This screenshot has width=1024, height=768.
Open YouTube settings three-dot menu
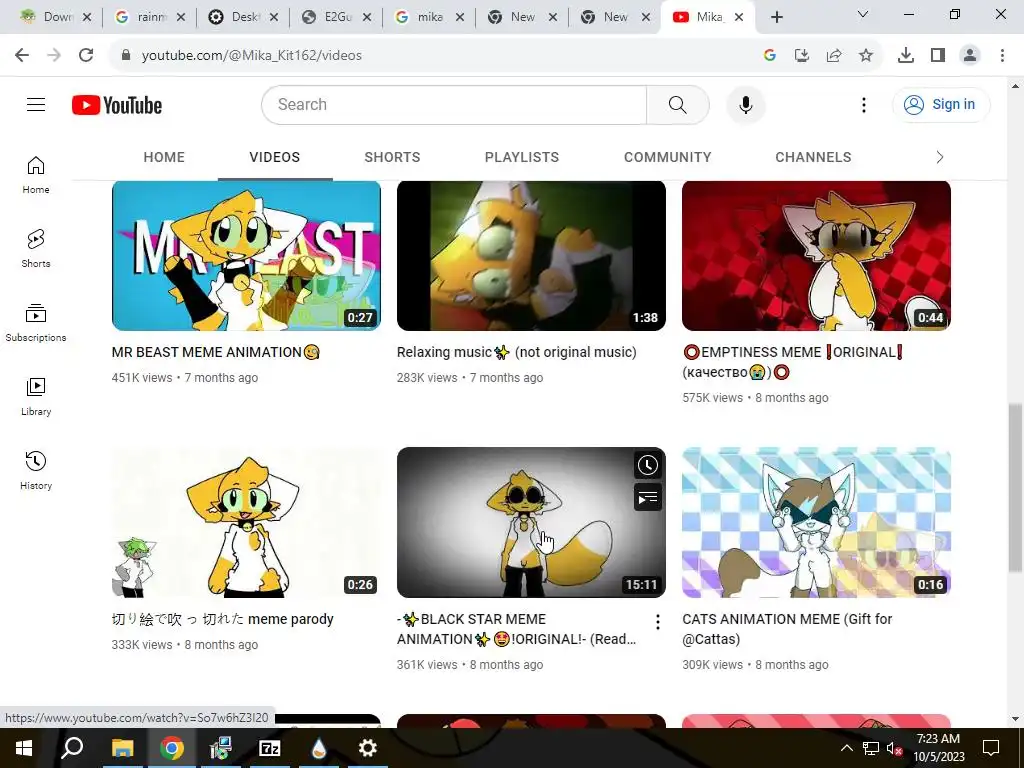[x=863, y=104]
